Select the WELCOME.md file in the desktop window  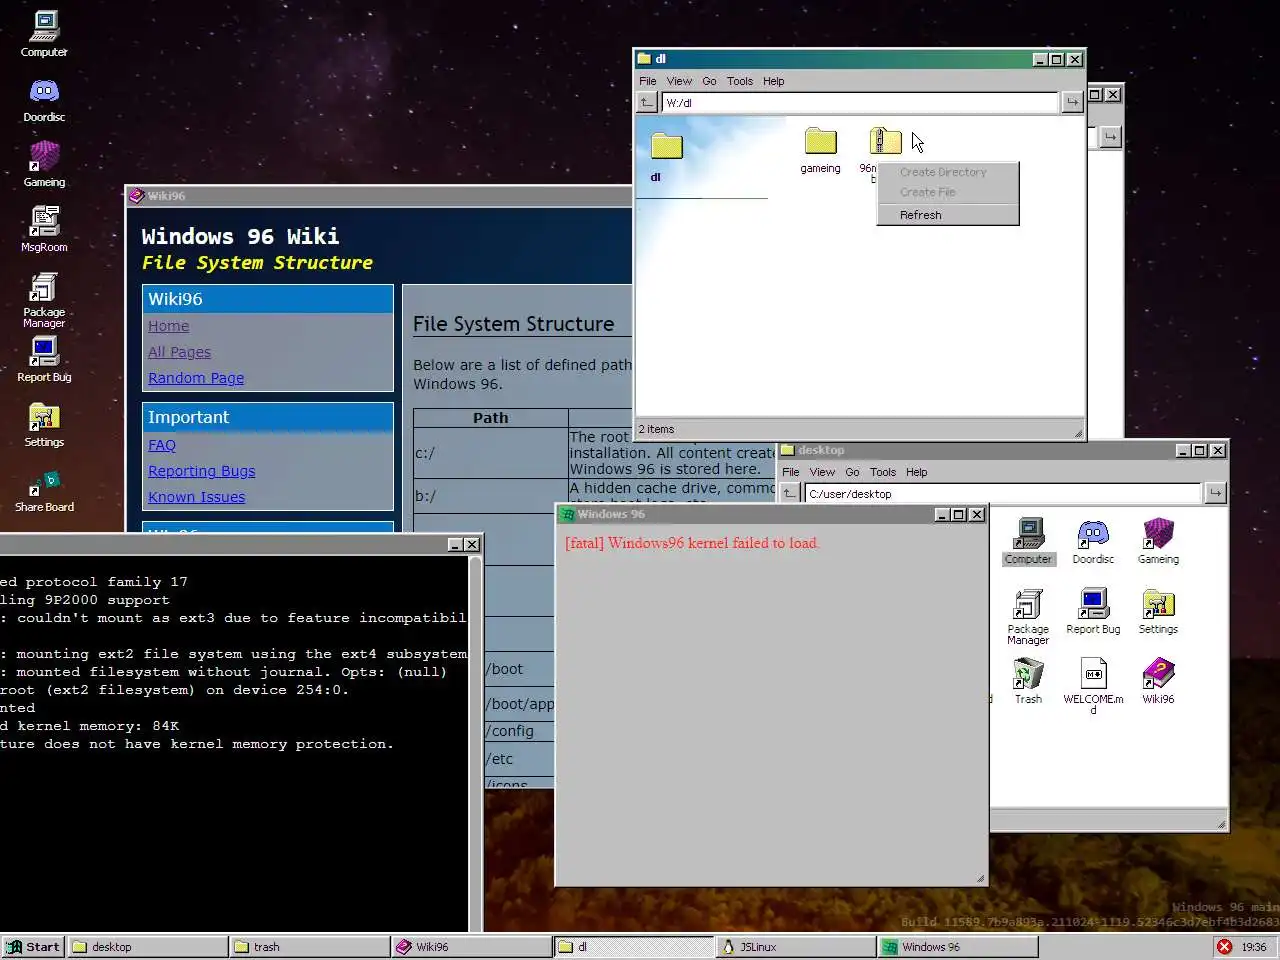tap(1093, 687)
